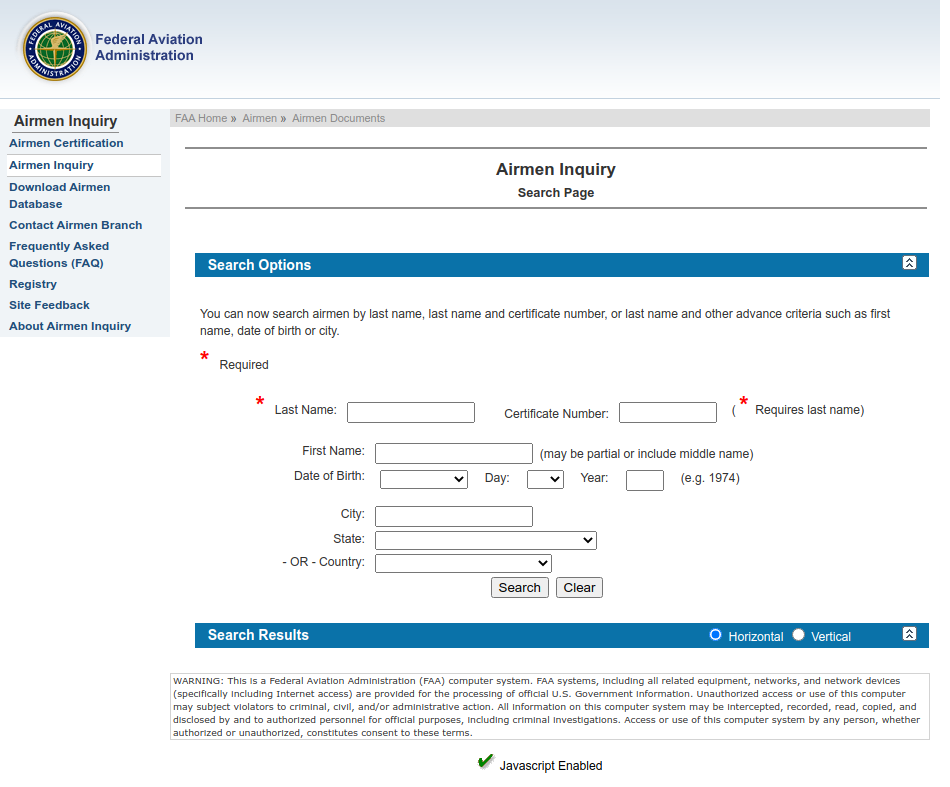This screenshot has height=787, width=950.
Task: Click the birth Year text box
Action: 644,480
